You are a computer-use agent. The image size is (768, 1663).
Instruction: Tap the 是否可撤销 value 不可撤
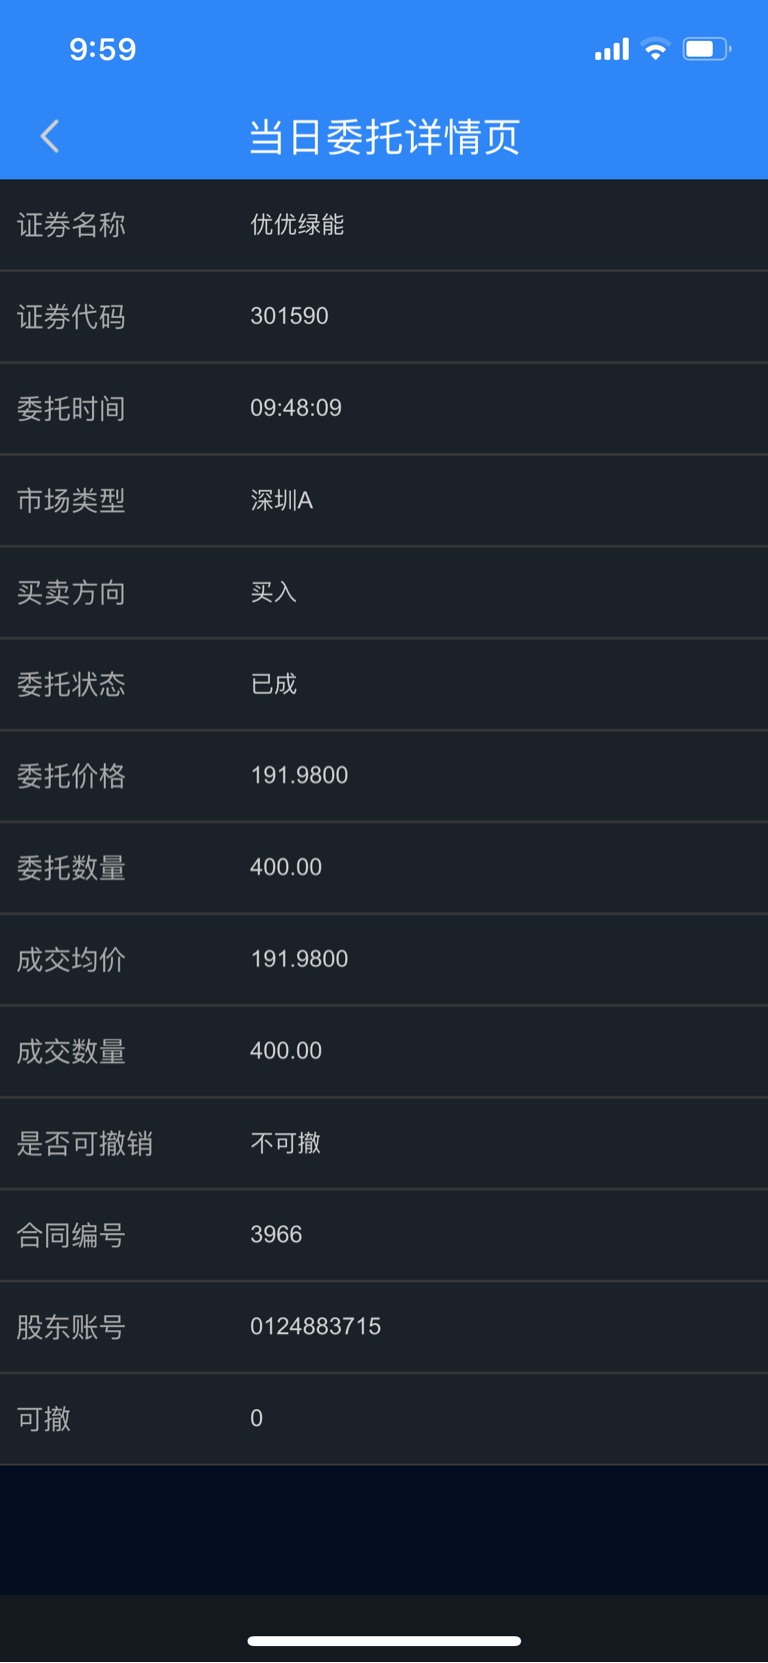coord(285,1143)
